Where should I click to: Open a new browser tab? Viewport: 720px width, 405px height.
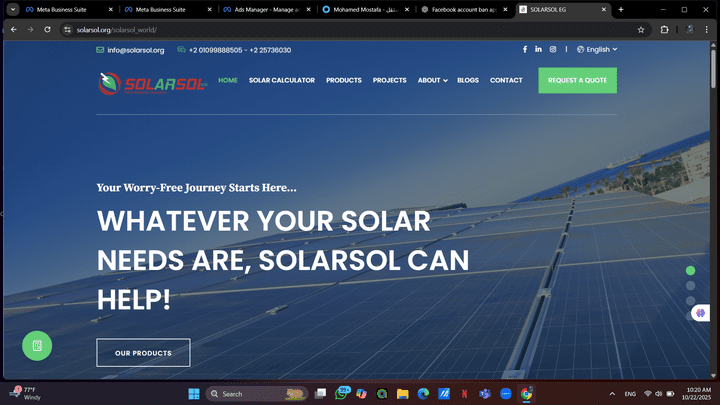pyautogui.click(x=621, y=9)
